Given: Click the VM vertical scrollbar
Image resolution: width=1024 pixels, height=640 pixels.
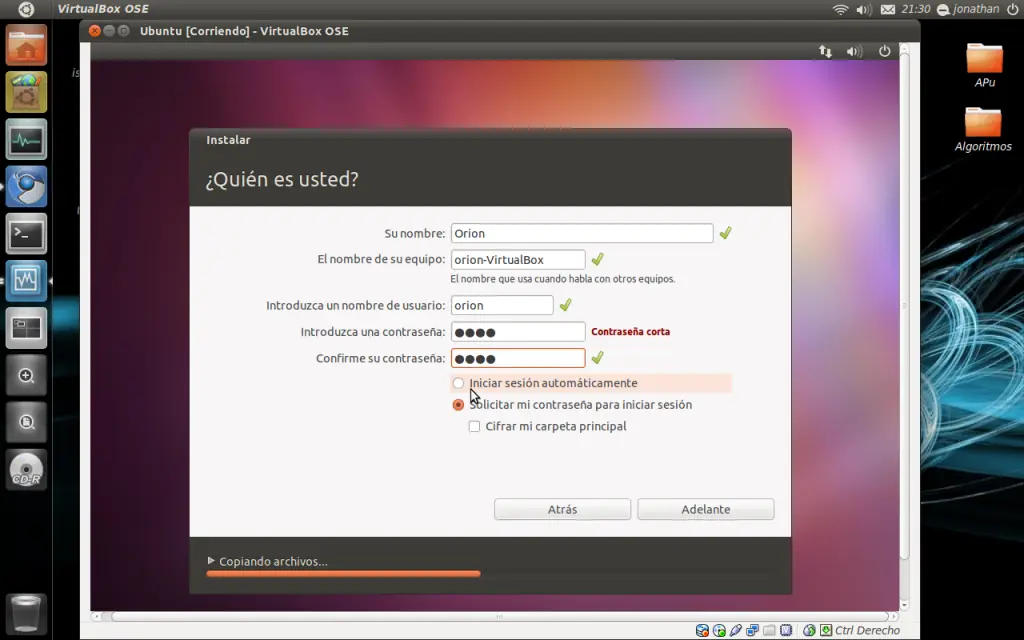Looking at the screenshot, I should [904, 307].
